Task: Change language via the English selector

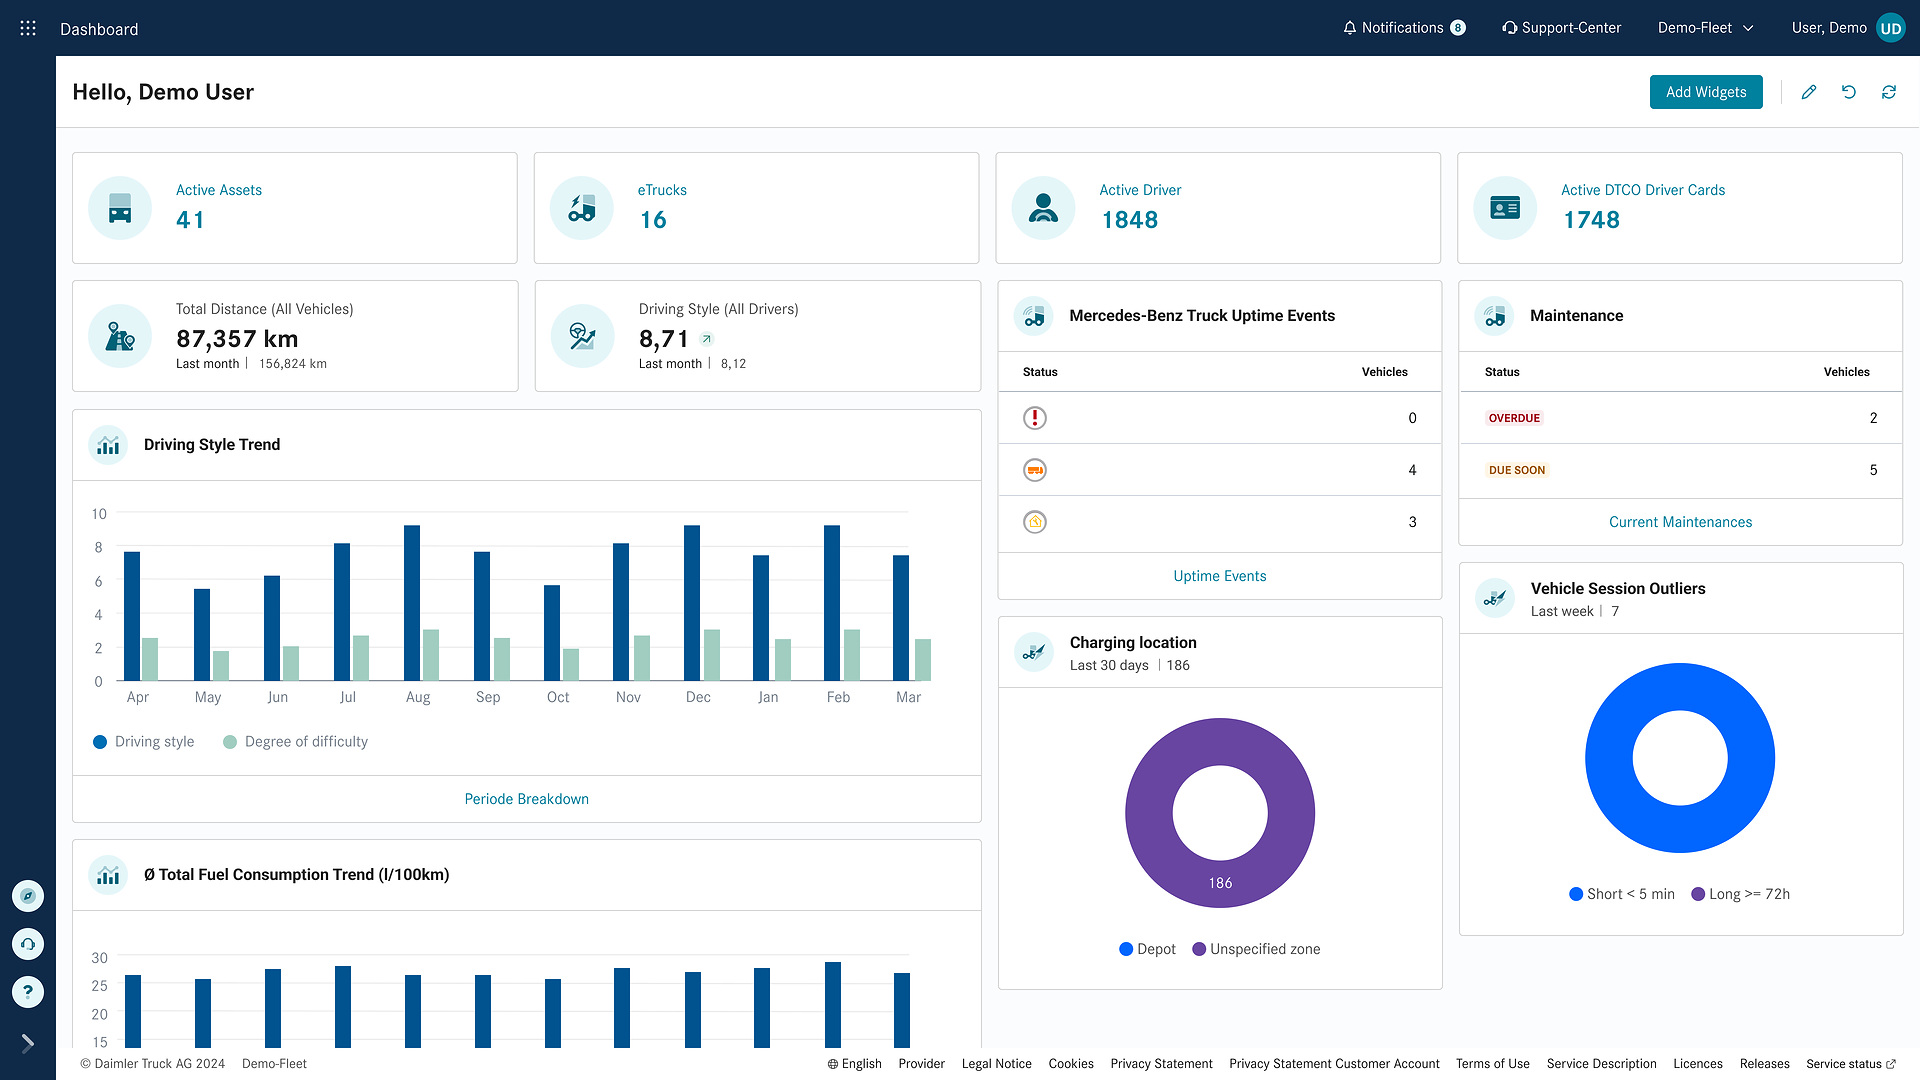Action: 855,1064
